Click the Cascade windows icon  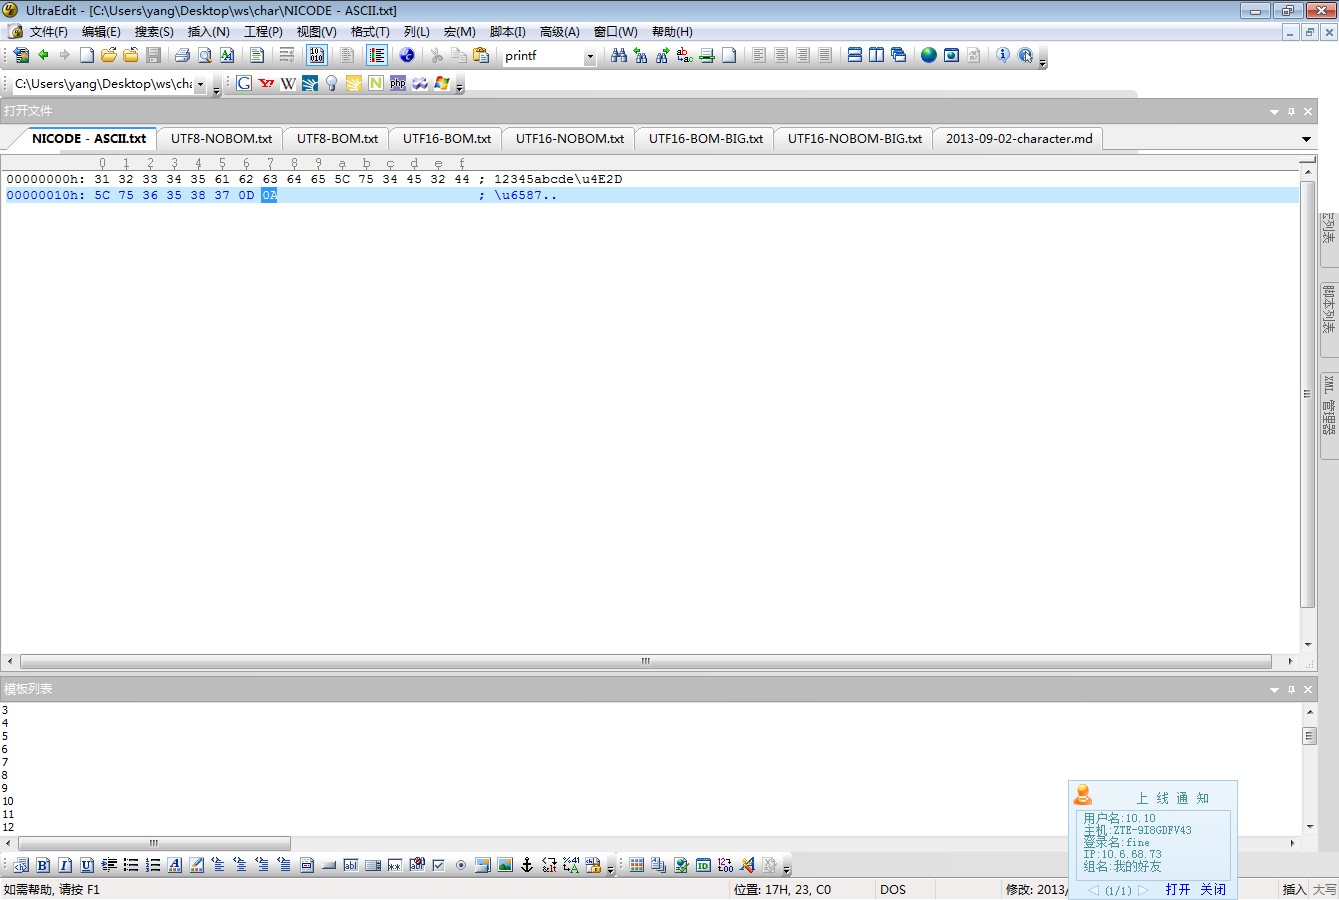click(x=899, y=55)
